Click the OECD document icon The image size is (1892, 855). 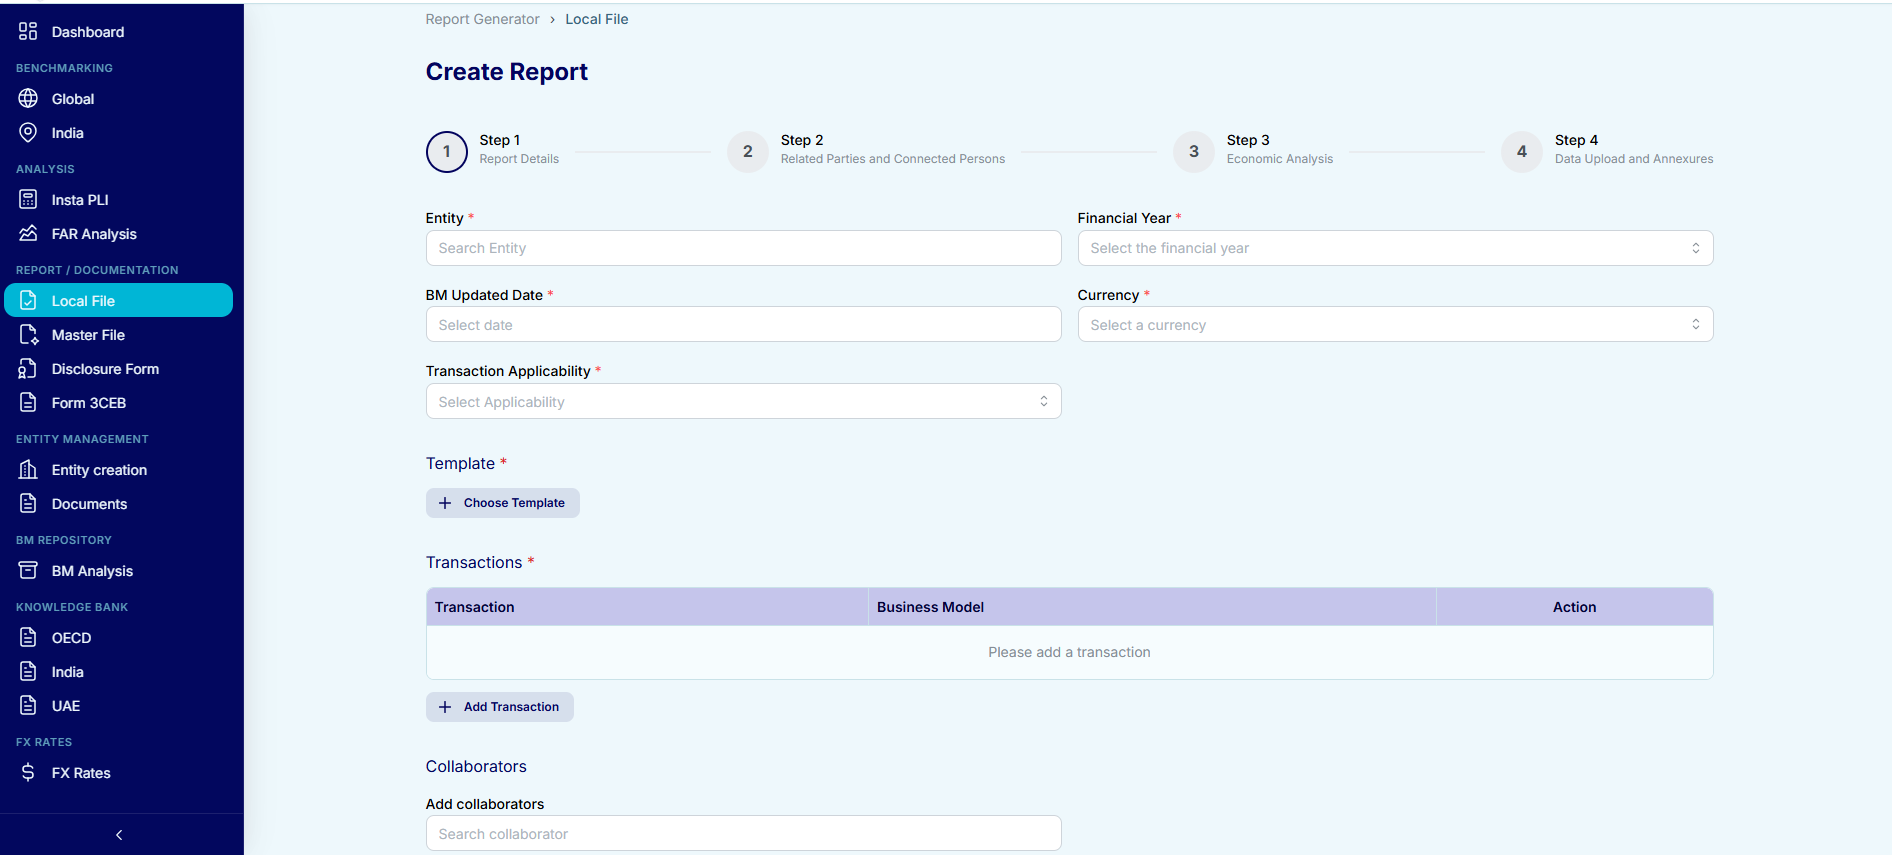tap(28, 637)
